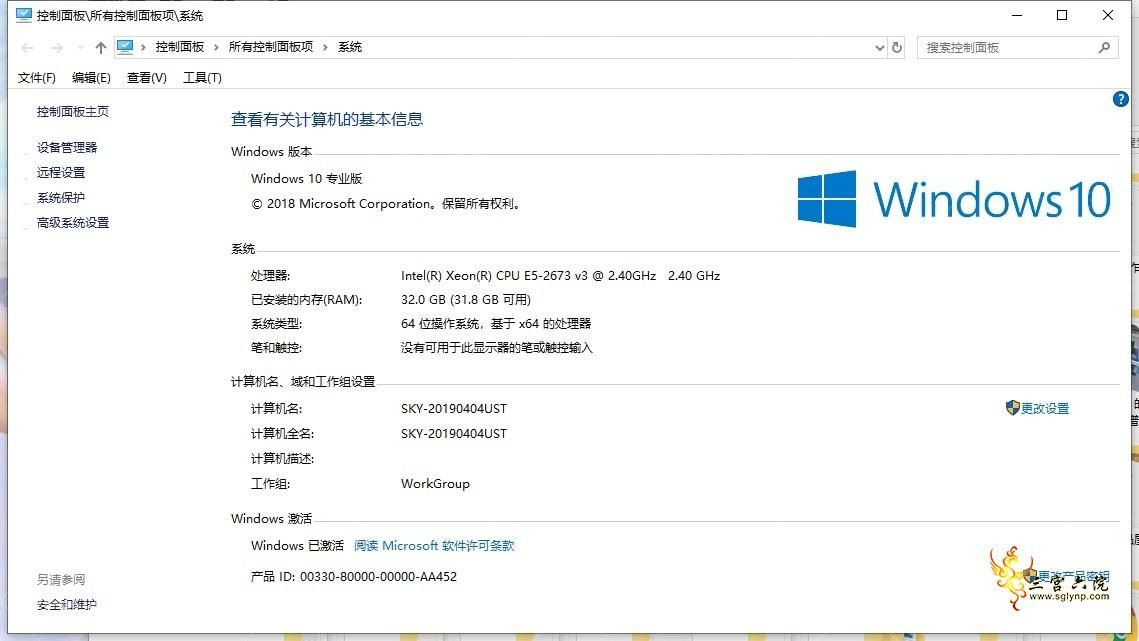Go to 控制面板主页
Image resolution: width=1139 pixels, height=641 pixels.
click(x=73, y=112)
